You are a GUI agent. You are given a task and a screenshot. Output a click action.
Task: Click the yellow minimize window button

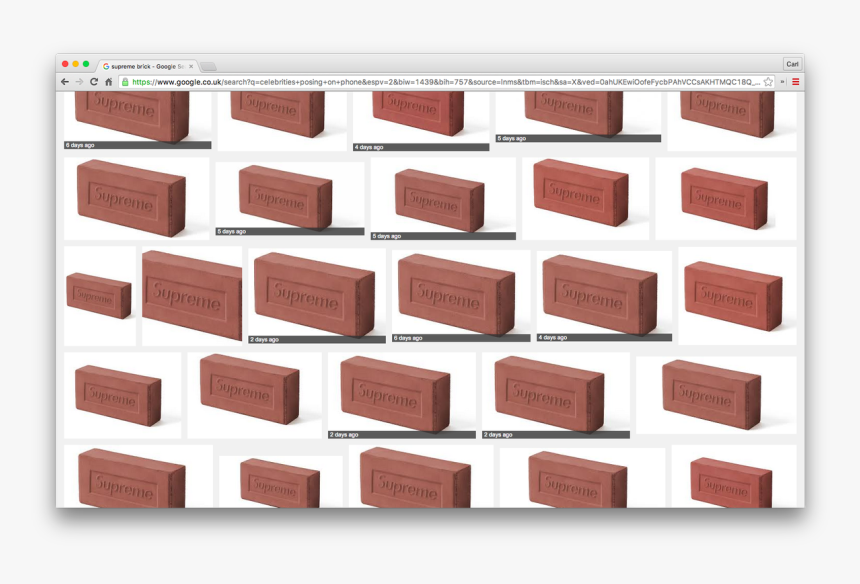pos(76,64)
